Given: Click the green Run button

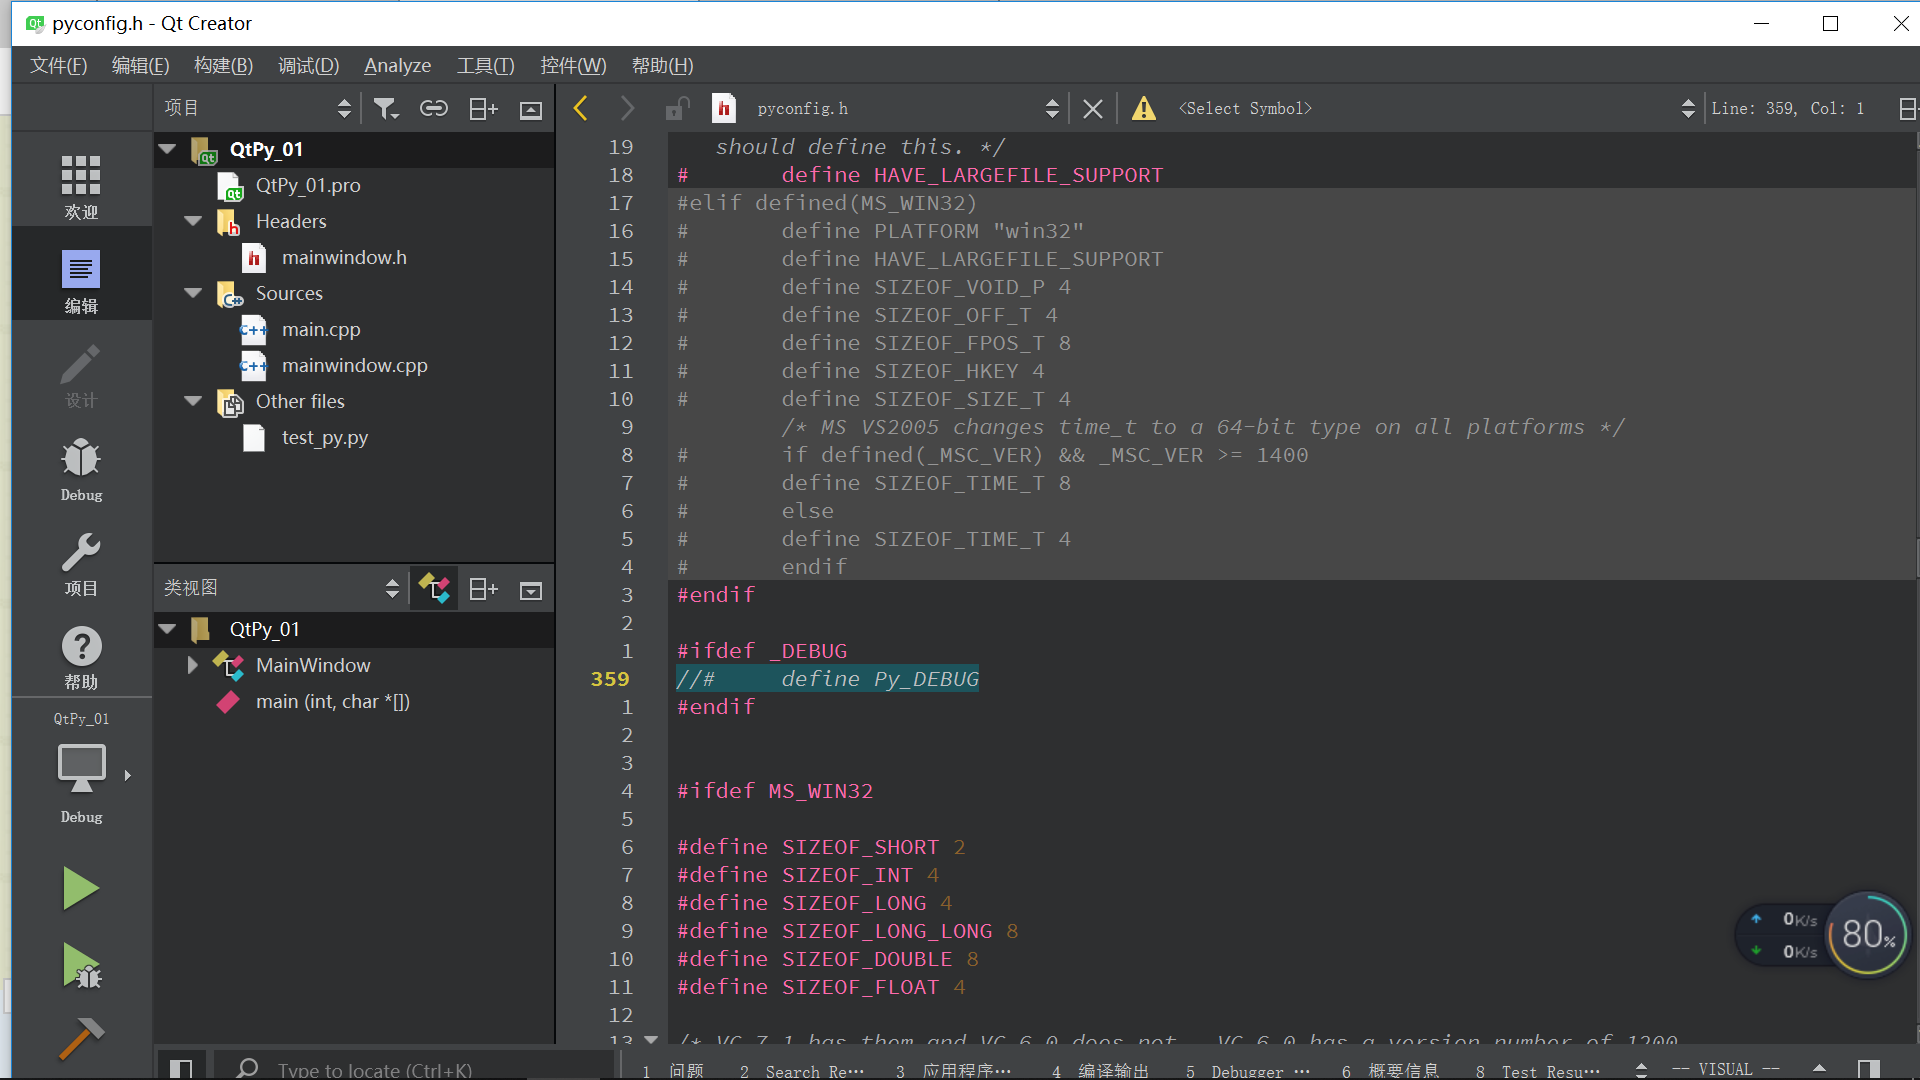Looking at the screenshot, I should click(80, 888).
